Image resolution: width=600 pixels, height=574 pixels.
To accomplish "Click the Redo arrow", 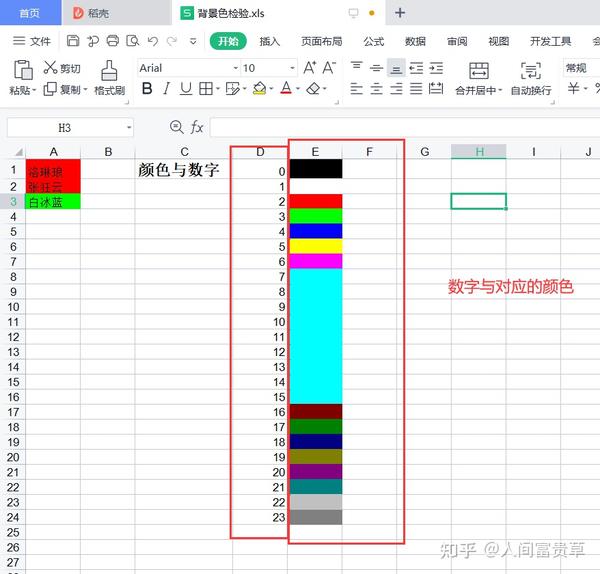I will 172,41.
